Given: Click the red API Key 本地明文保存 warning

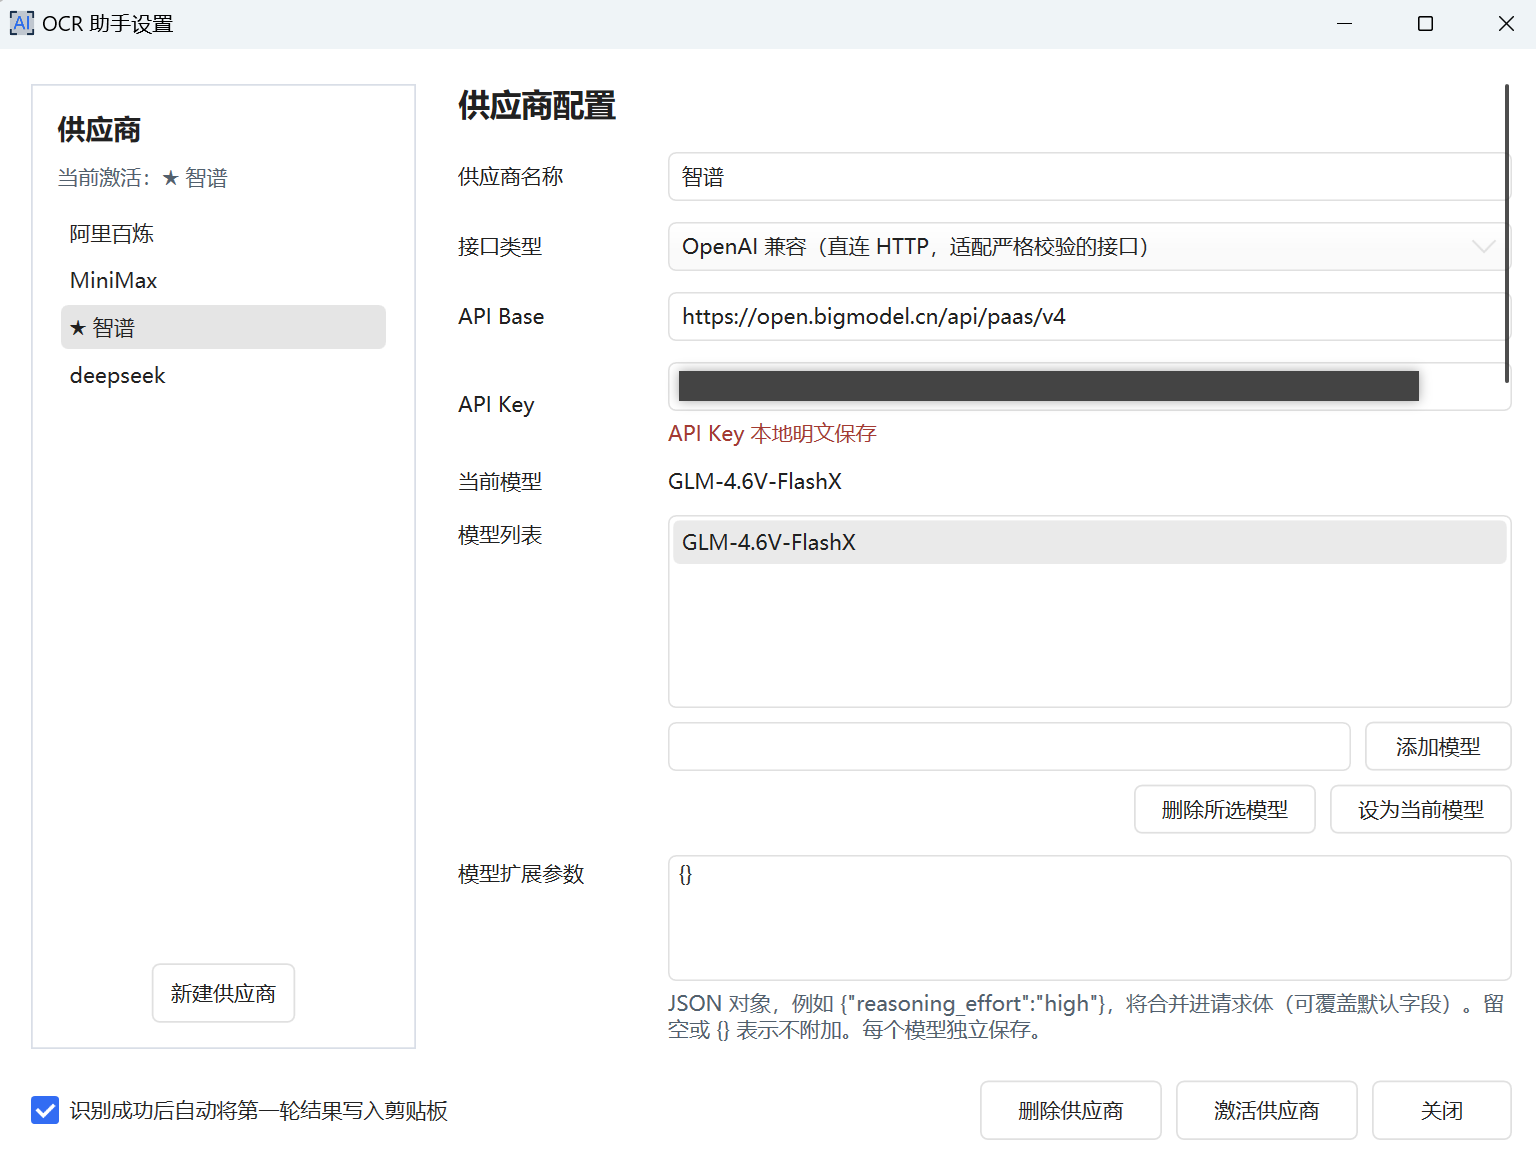Looking at the screenshot, I should (772, 433).
